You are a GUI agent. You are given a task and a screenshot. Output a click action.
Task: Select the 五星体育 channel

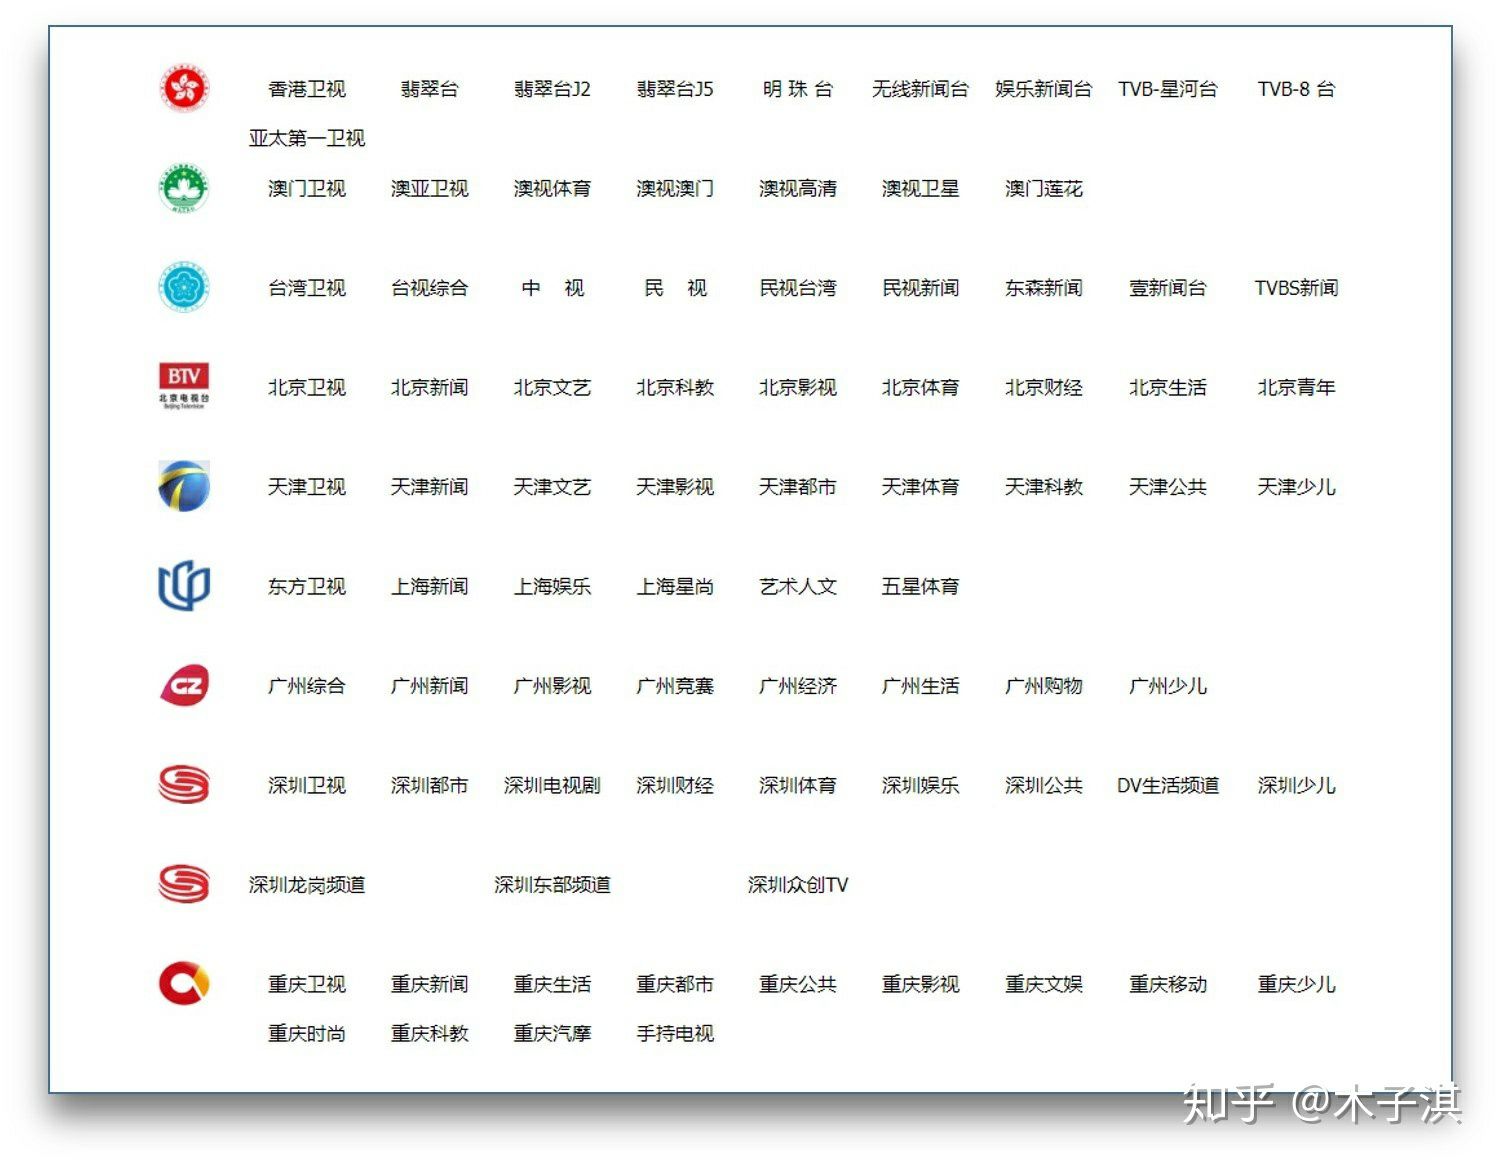tap(920, 586)
